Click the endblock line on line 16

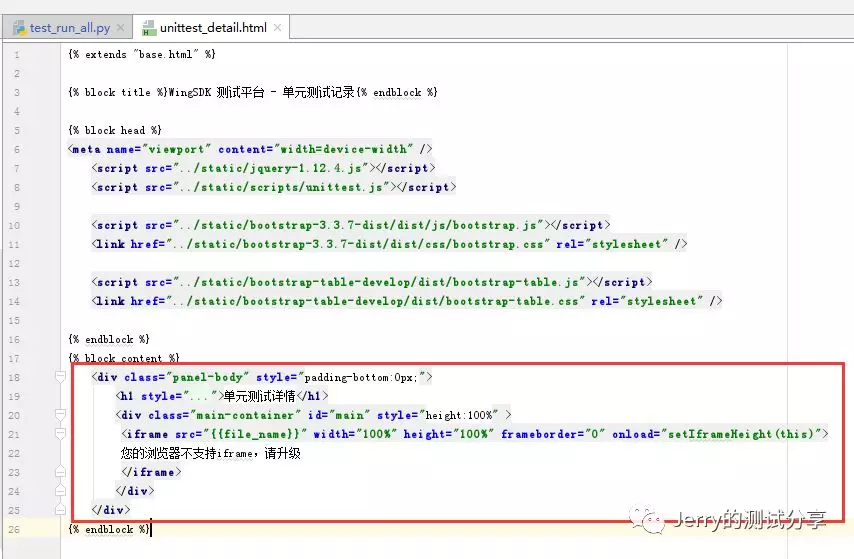point(109,339)
